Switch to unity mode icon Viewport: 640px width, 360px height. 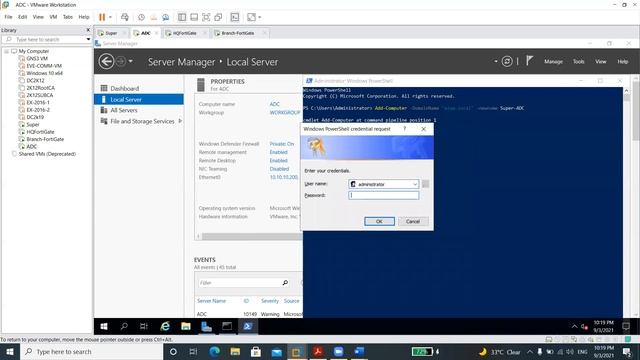[218, 17]
